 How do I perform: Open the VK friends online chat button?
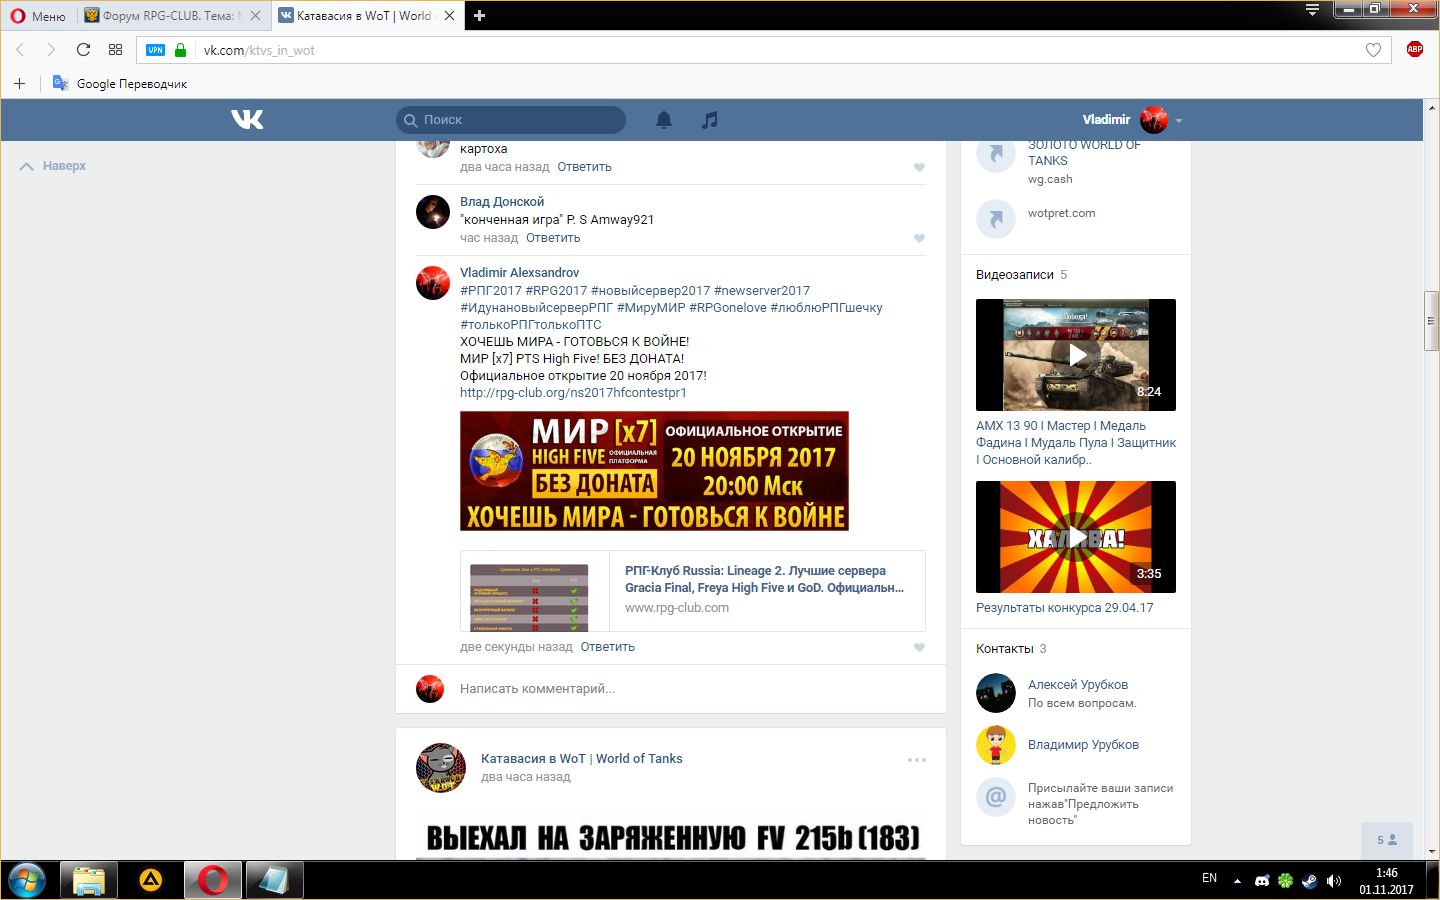(x=1386, y=840)
